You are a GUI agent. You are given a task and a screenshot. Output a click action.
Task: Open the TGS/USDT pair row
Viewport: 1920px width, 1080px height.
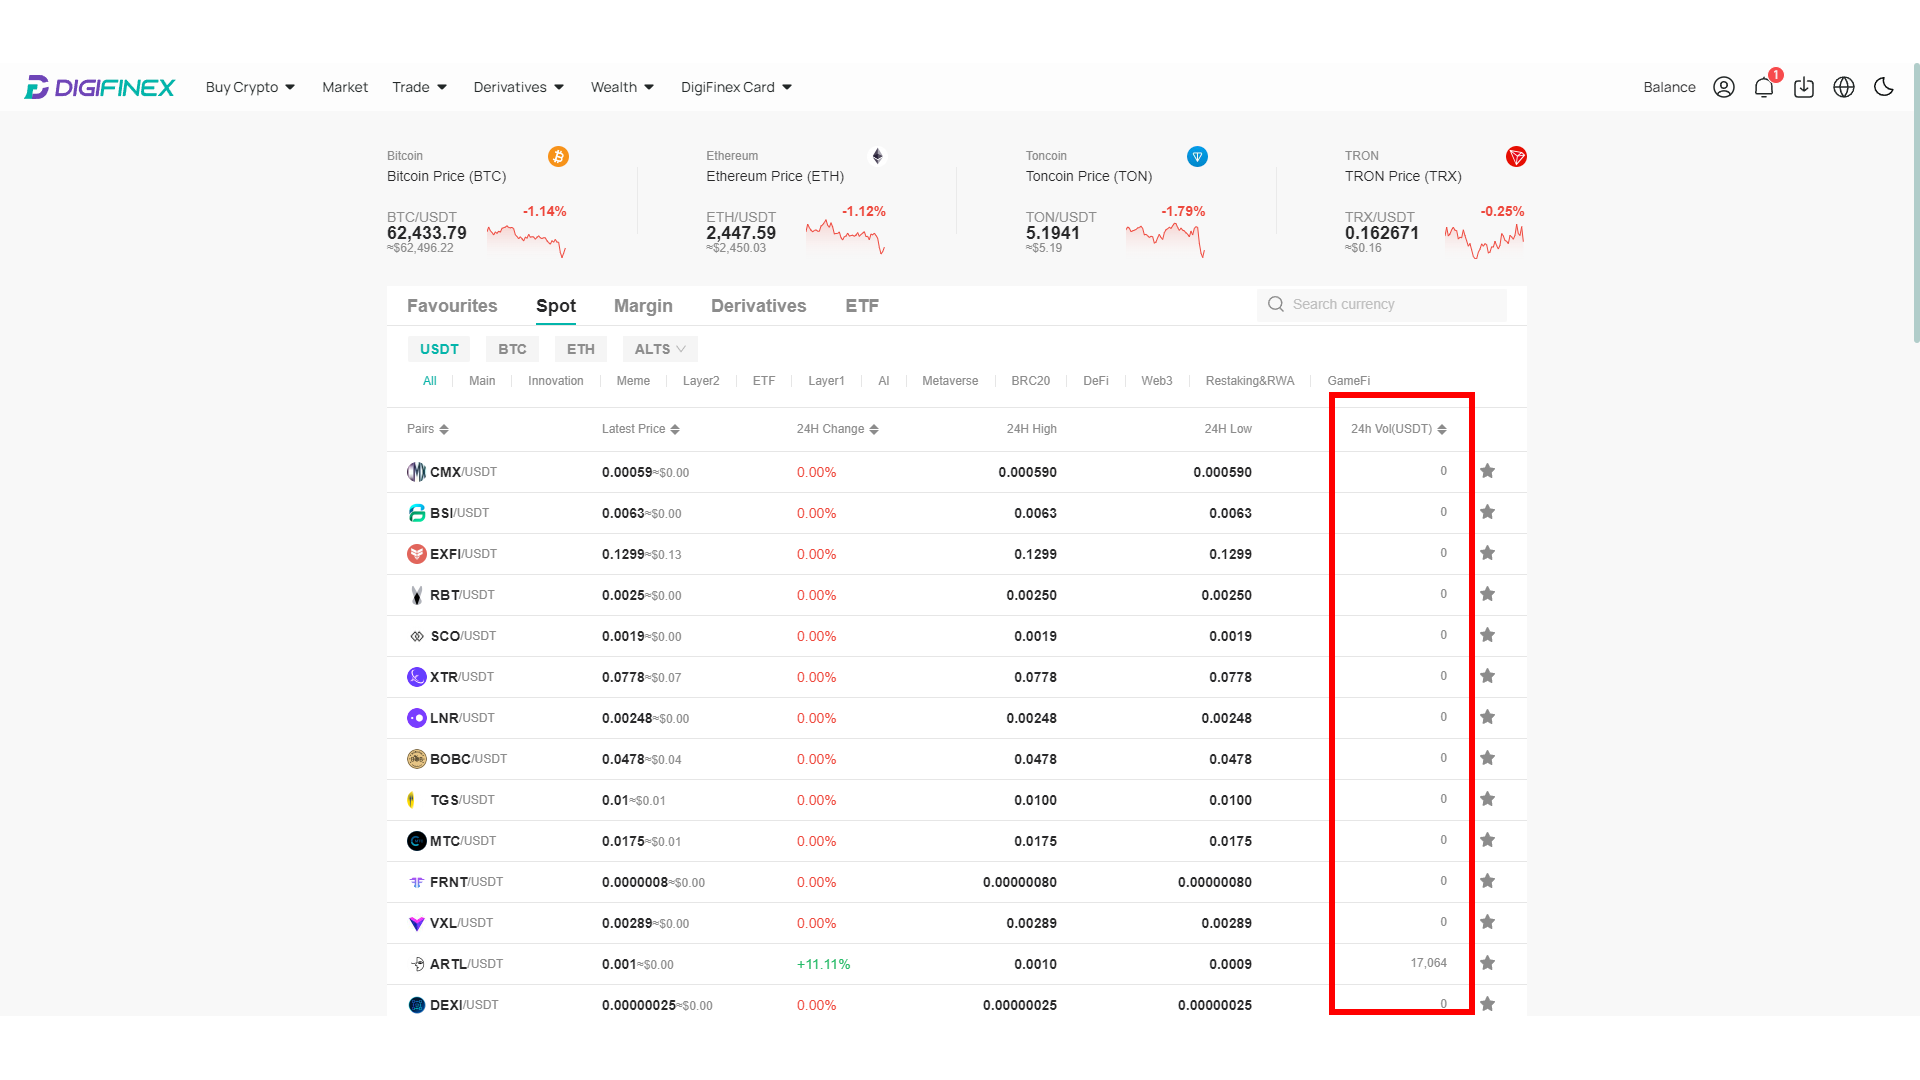(956, 800)
